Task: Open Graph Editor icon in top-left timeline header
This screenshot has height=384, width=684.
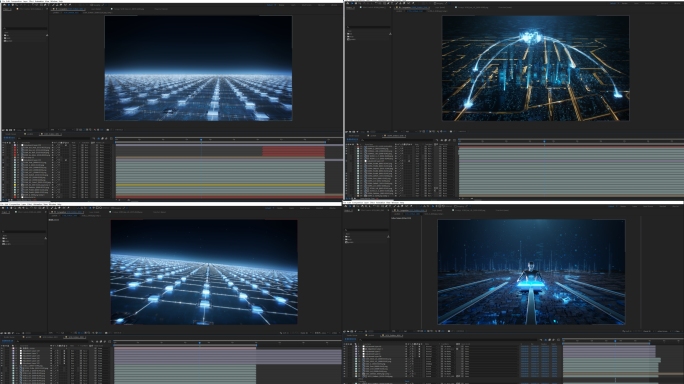Action: tap(111, 138)
